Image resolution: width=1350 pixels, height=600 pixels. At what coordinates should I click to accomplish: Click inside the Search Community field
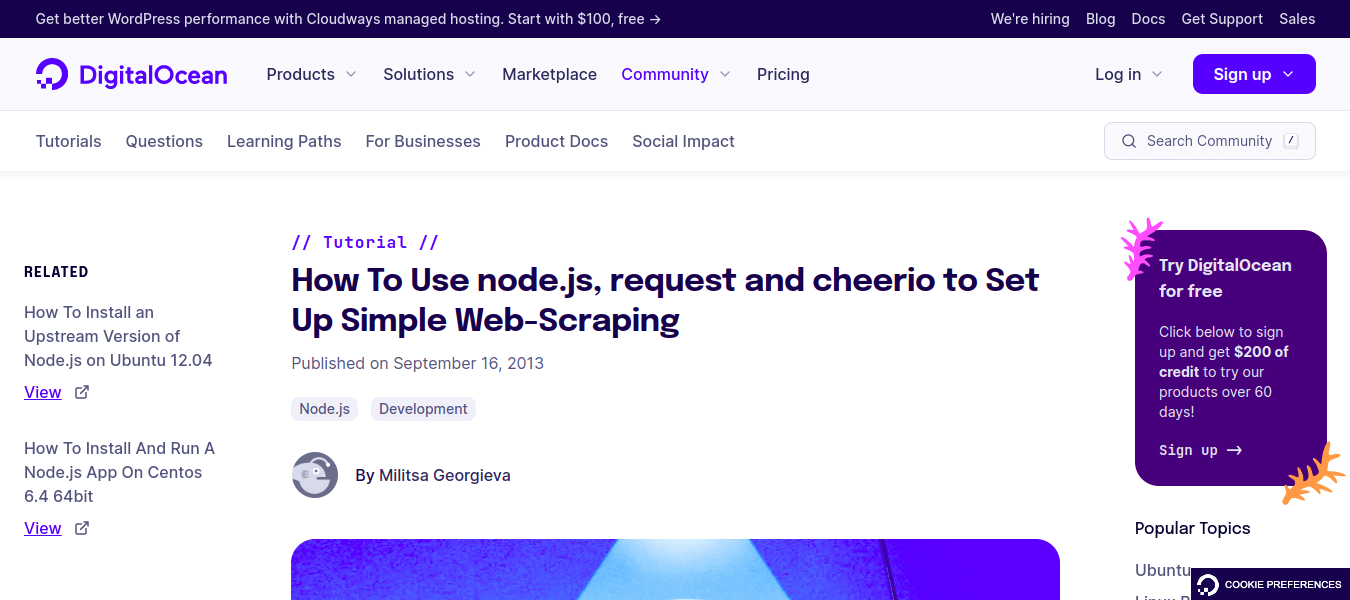click(1210, 141)
